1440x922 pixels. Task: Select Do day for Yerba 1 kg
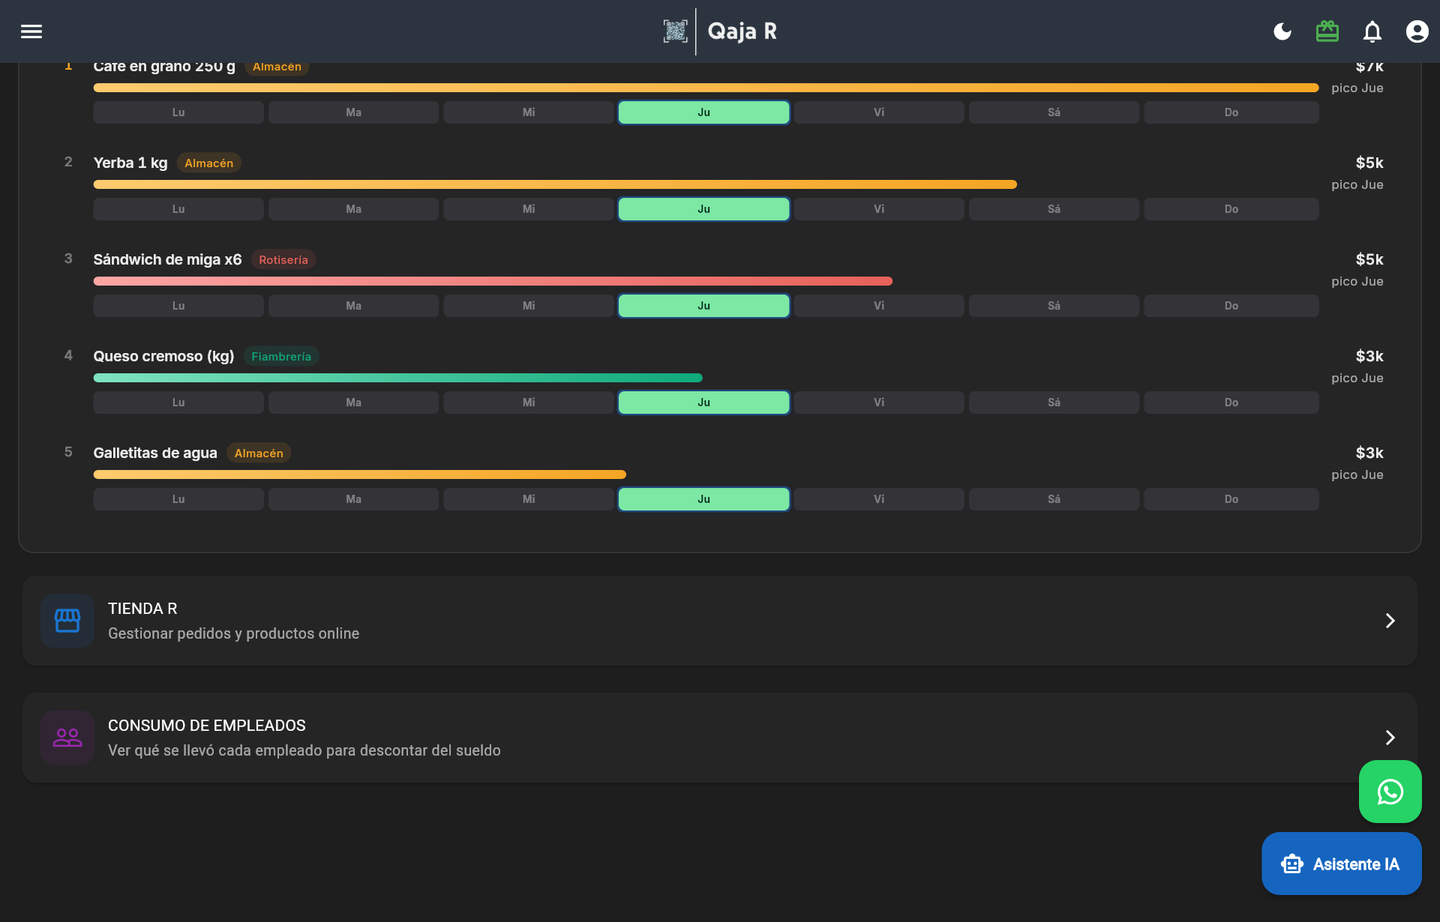click(1231, 209)
